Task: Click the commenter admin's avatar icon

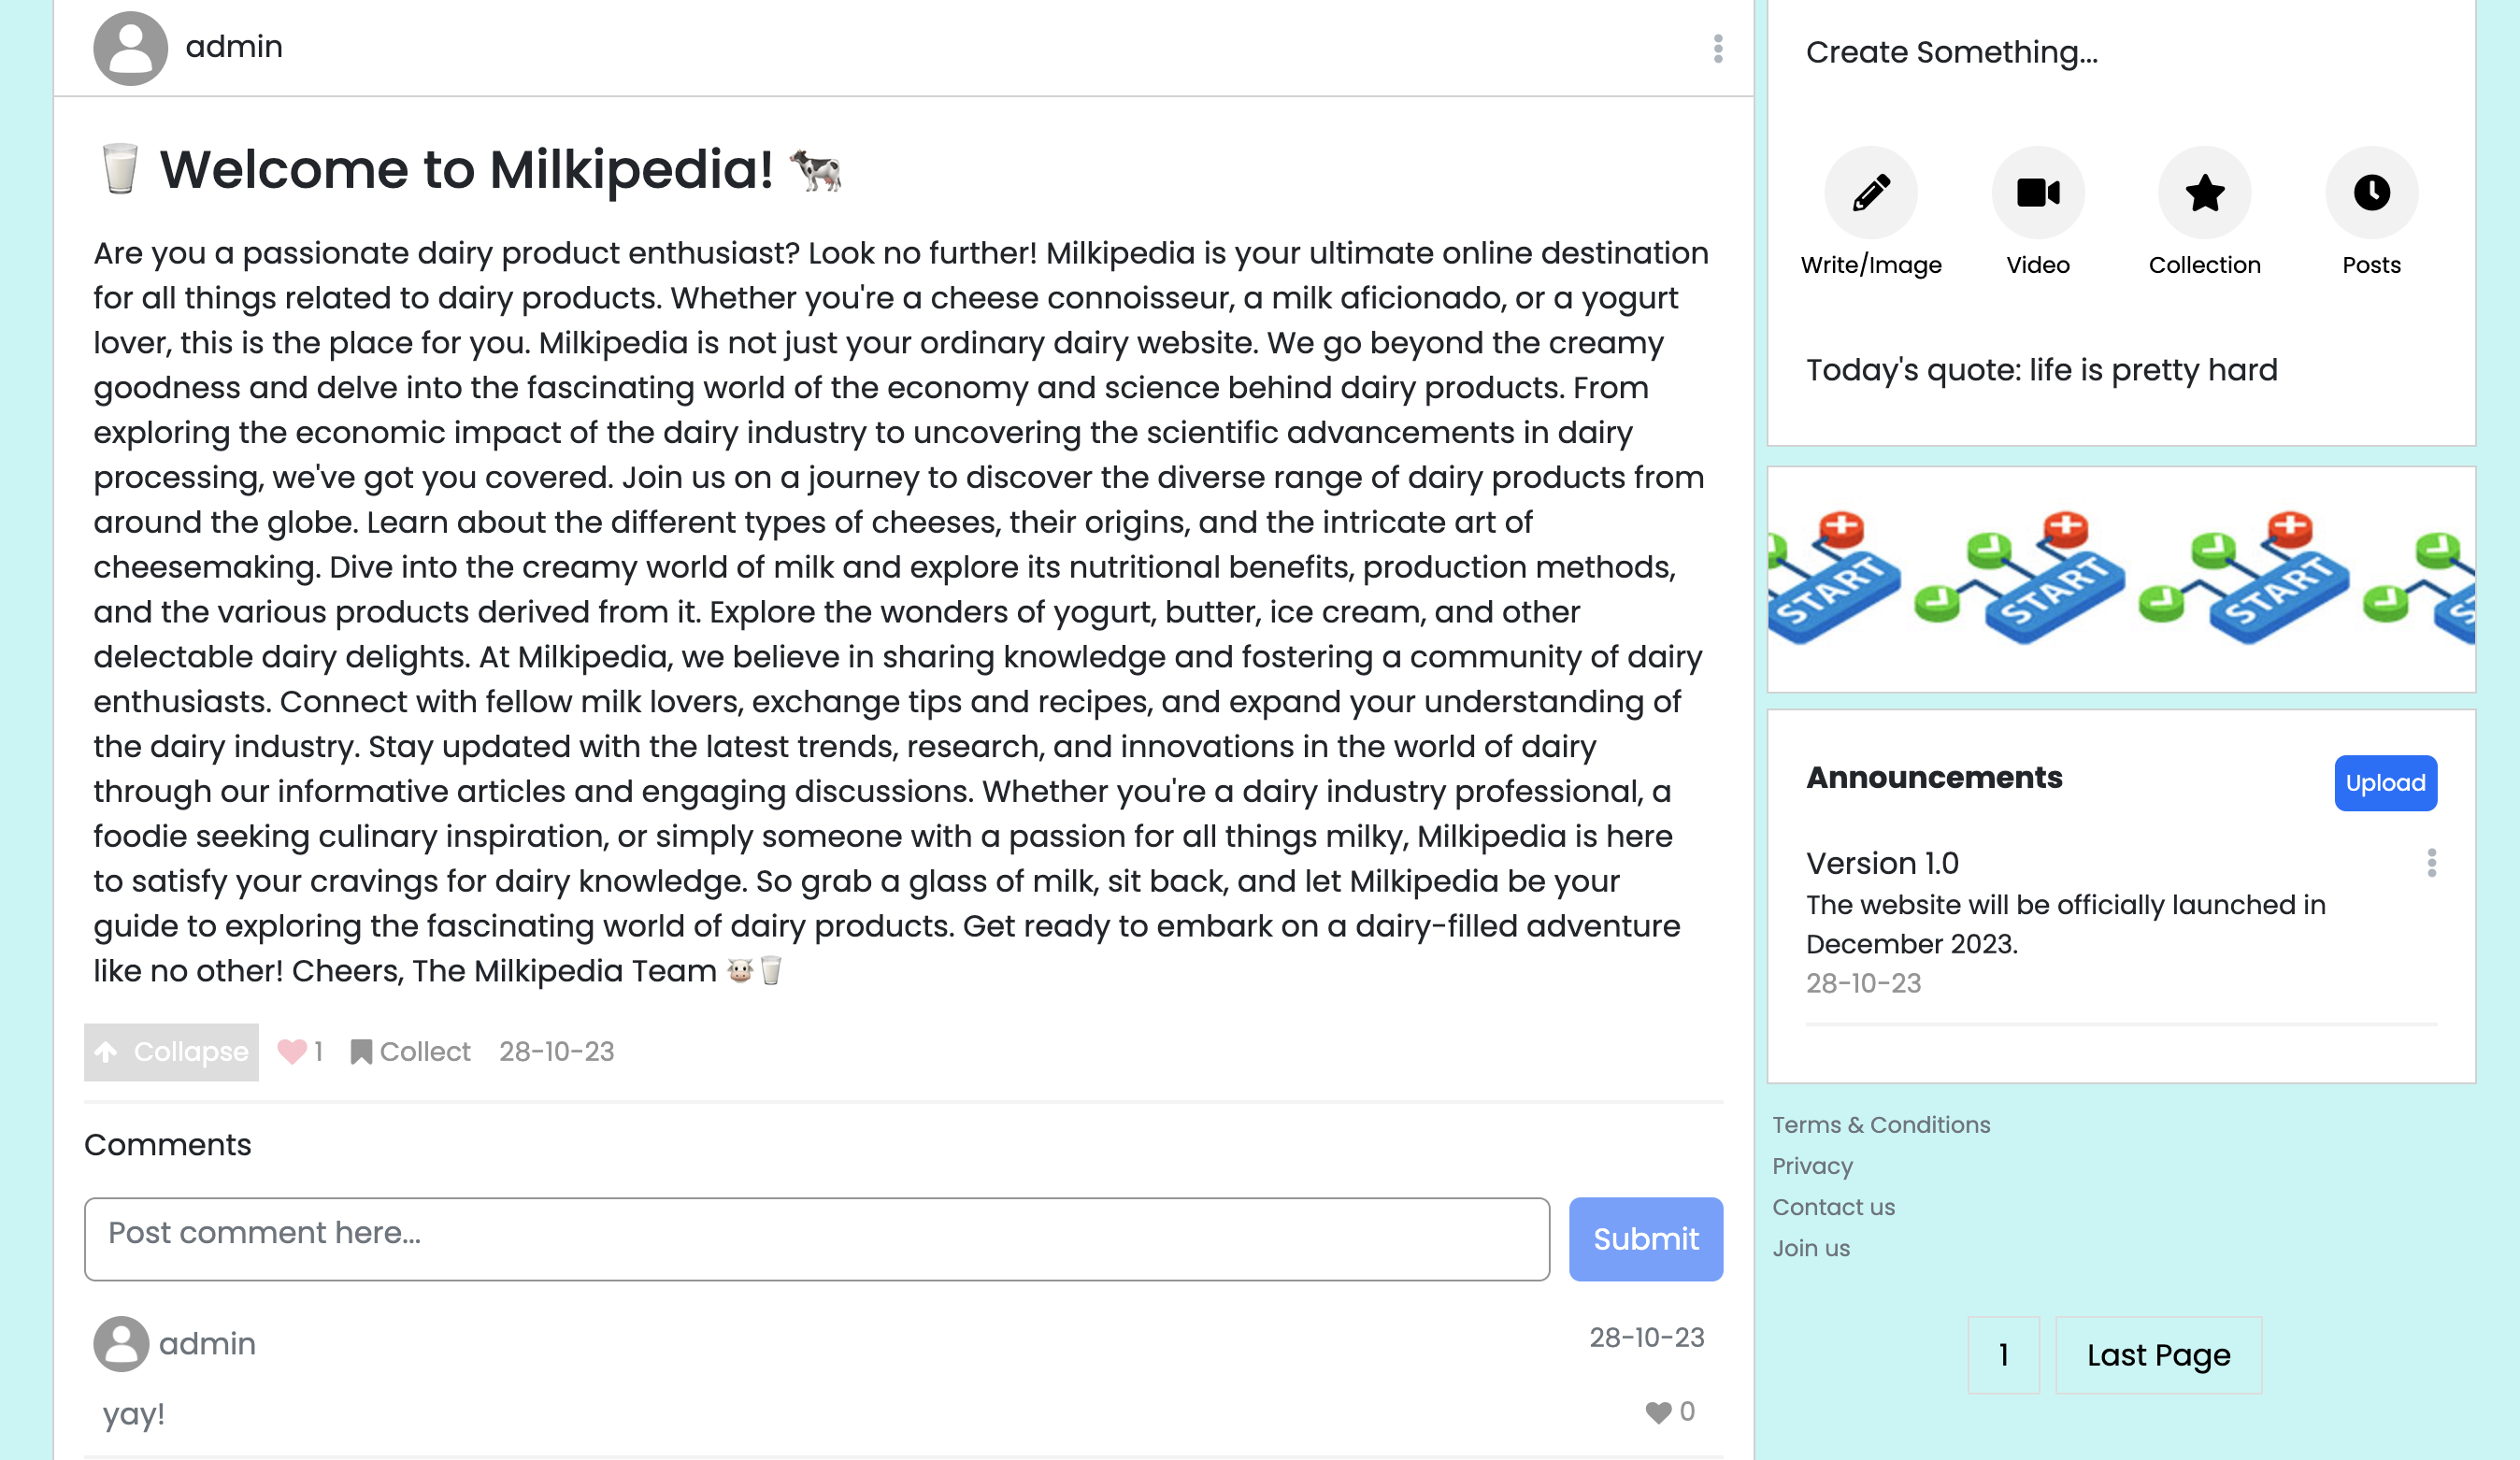Action: coord(121,1343)
